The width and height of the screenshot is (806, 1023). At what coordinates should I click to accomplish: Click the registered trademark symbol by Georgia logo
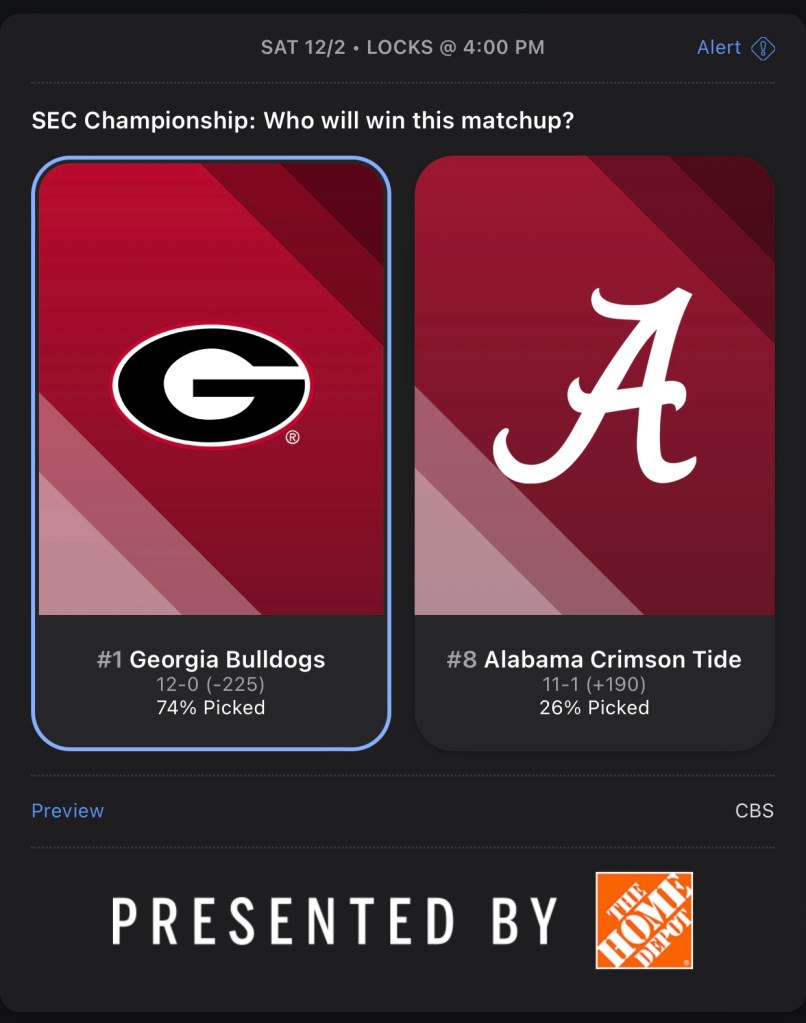point(292,437)
